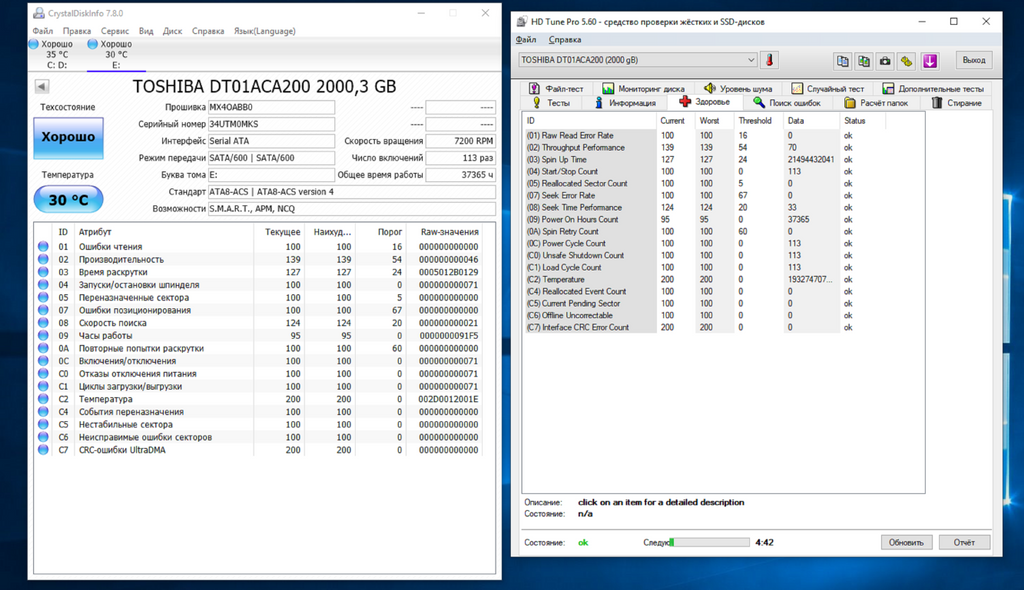The height and width of the screenshot is (590, 1024).
Task: Click the HD Tune options wrench icon
Action: [x=906, y=61]
